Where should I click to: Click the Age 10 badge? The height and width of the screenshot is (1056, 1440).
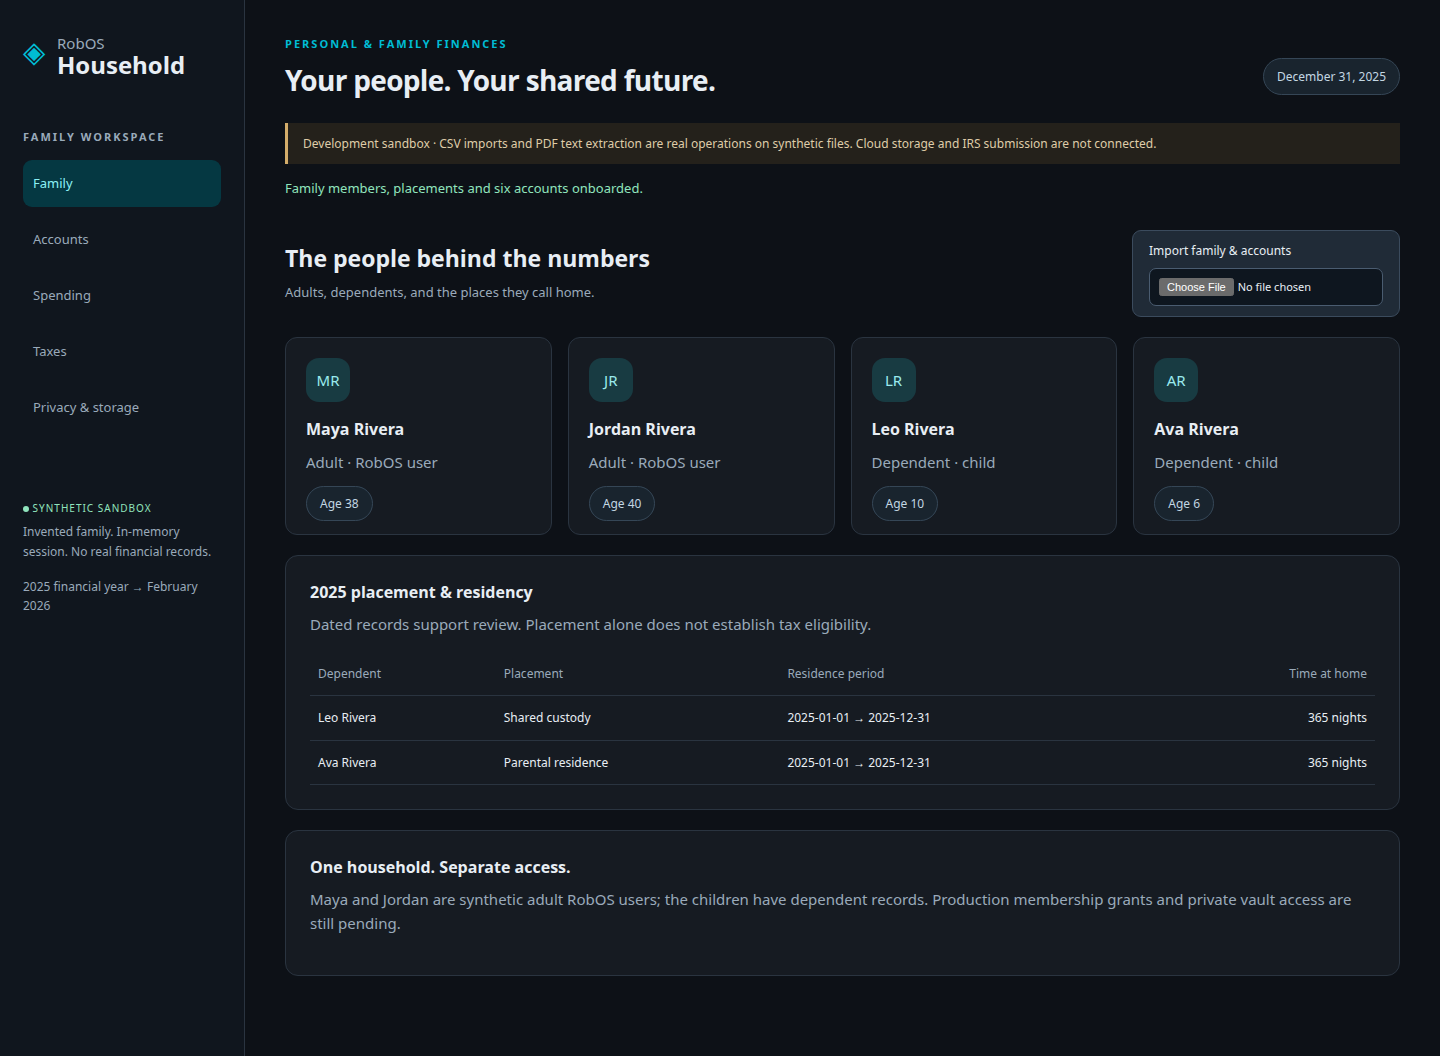905,504
